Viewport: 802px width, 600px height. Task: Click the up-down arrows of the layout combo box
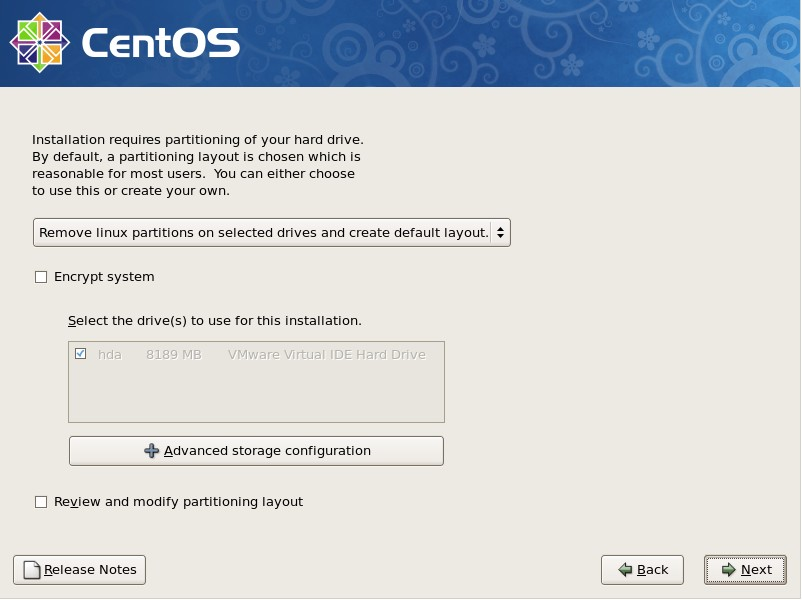(500, 233)
